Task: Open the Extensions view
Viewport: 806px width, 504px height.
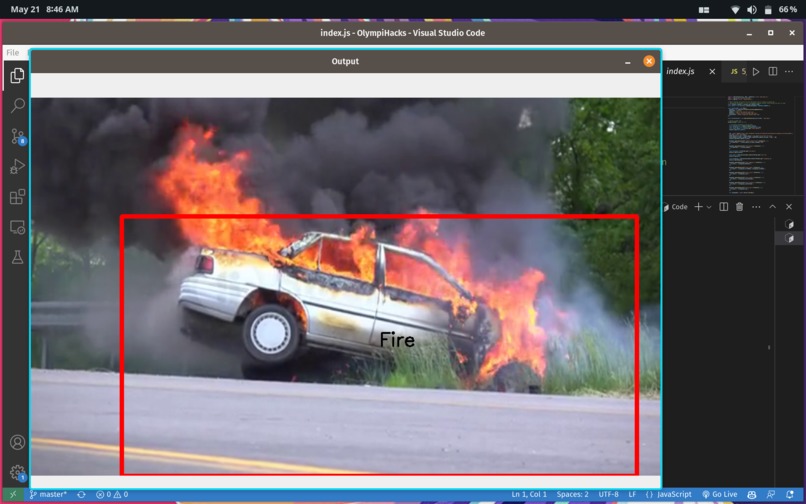Action: point(17,196)
